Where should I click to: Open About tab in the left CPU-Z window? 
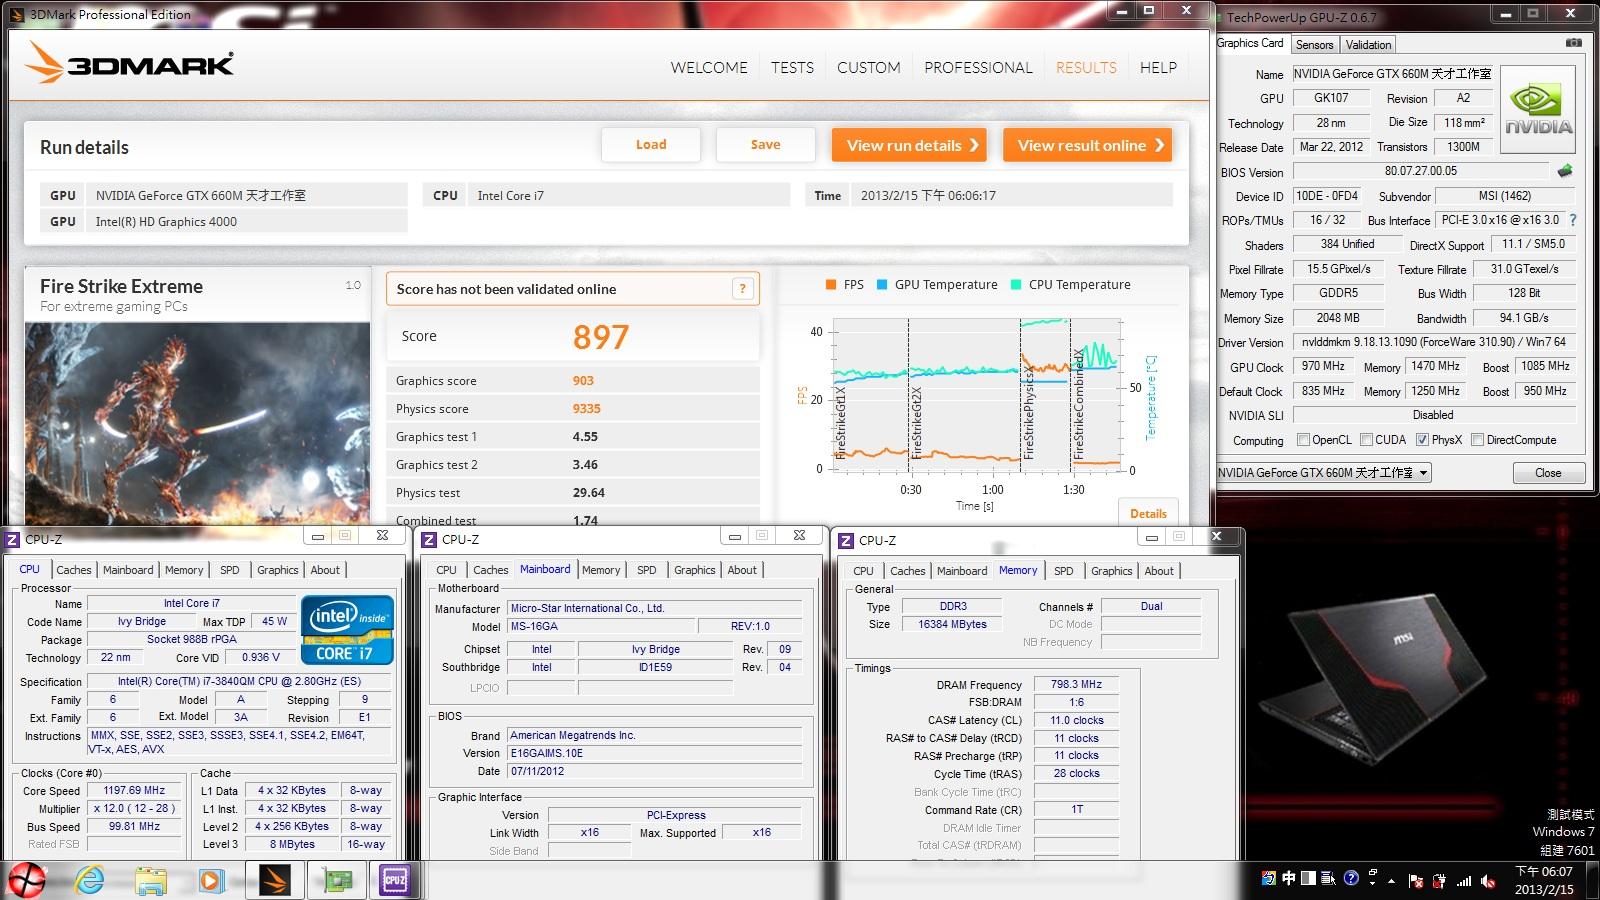pyautogui.click(x=325, y=570)
